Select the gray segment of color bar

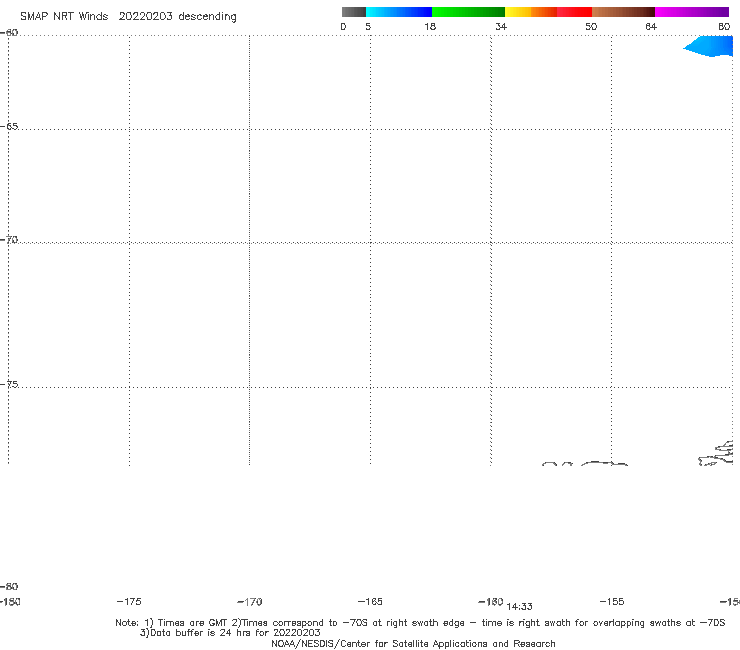point(353,12)
